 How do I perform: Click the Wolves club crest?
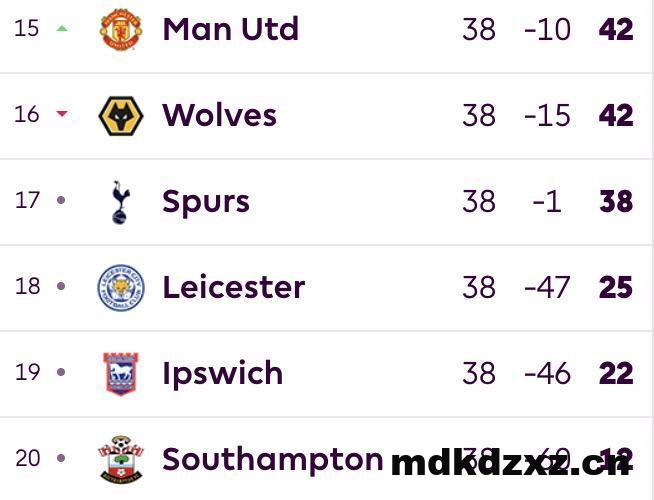coord(121,115)
